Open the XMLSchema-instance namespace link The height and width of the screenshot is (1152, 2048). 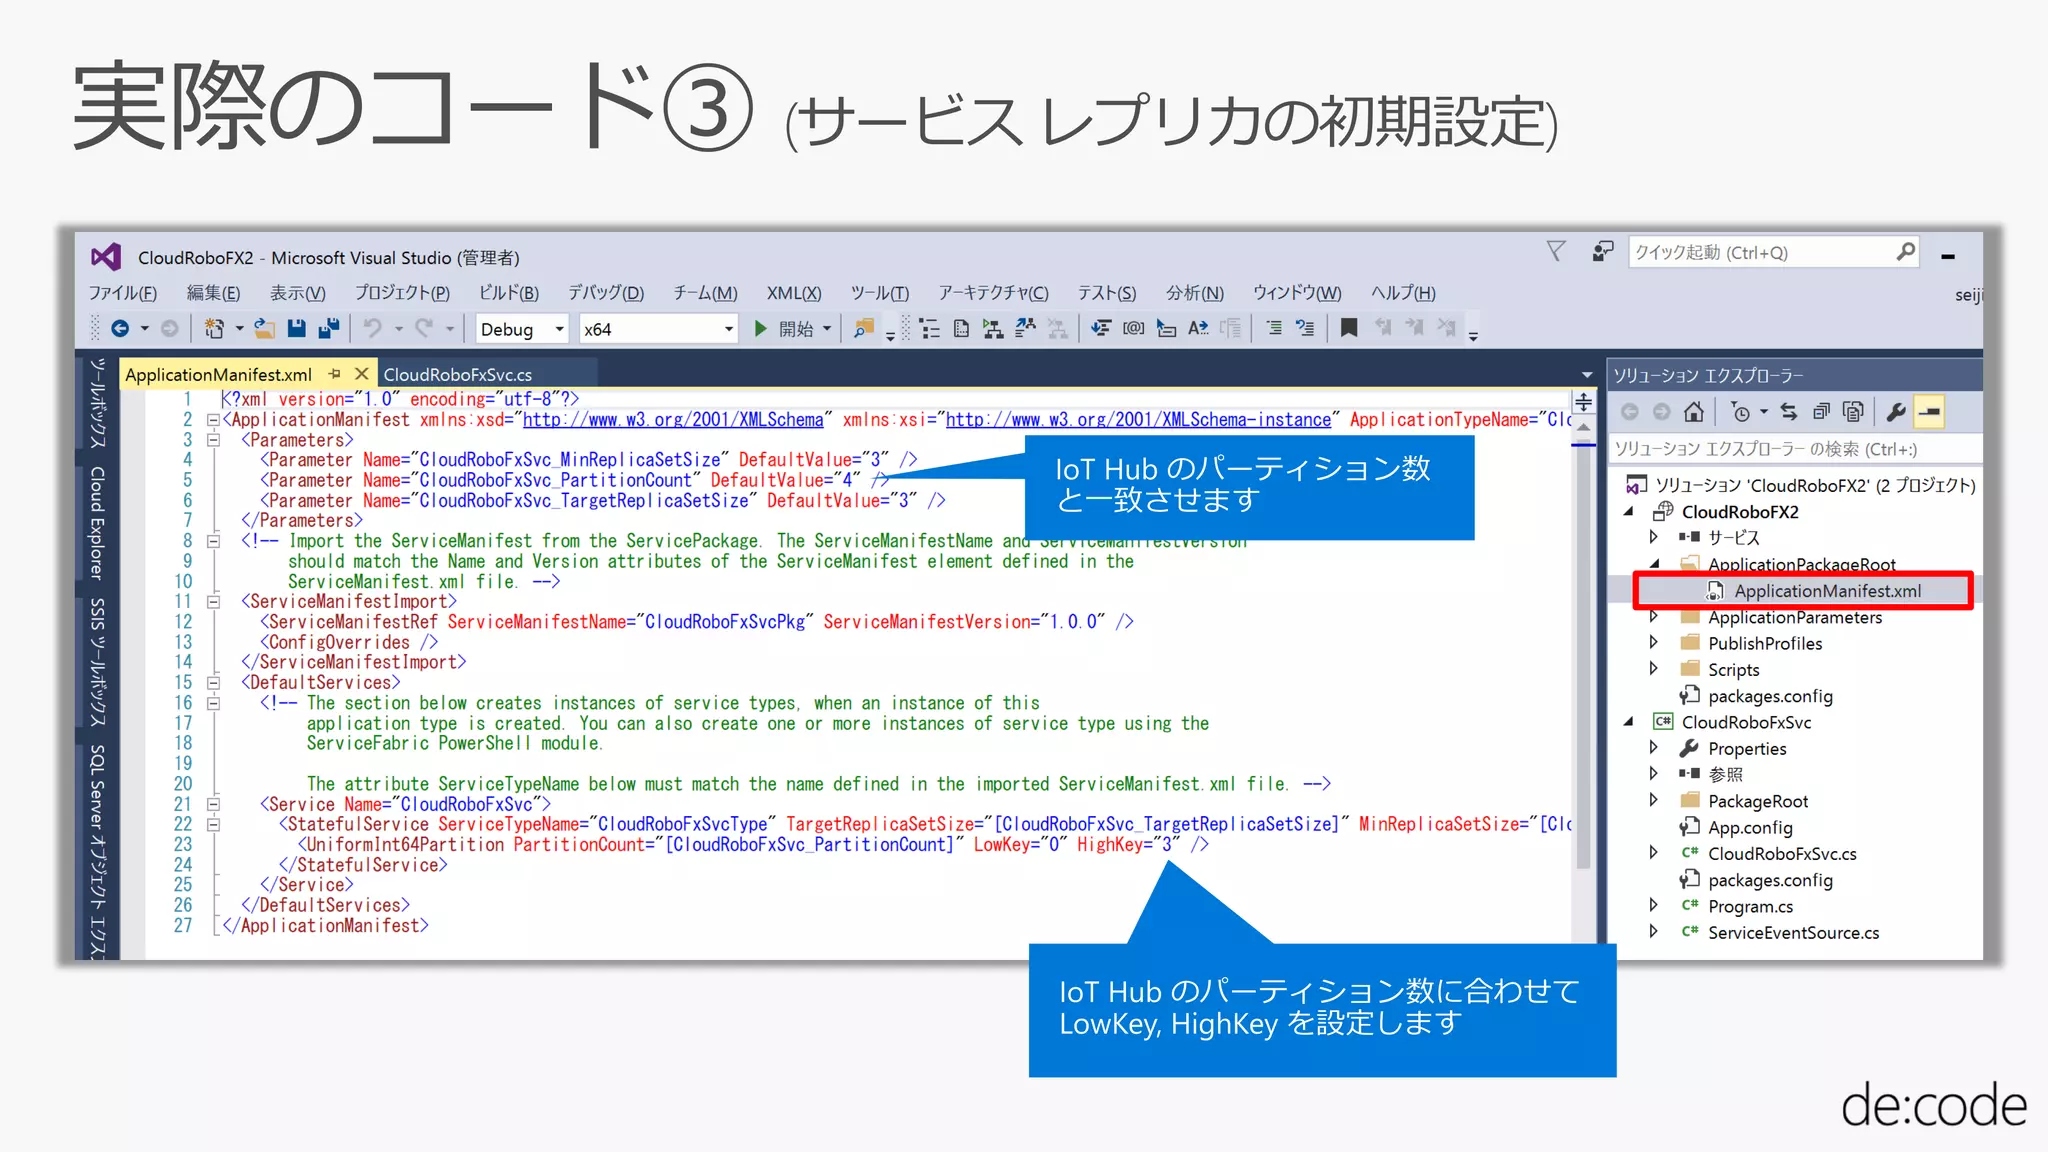point(1139,420)
